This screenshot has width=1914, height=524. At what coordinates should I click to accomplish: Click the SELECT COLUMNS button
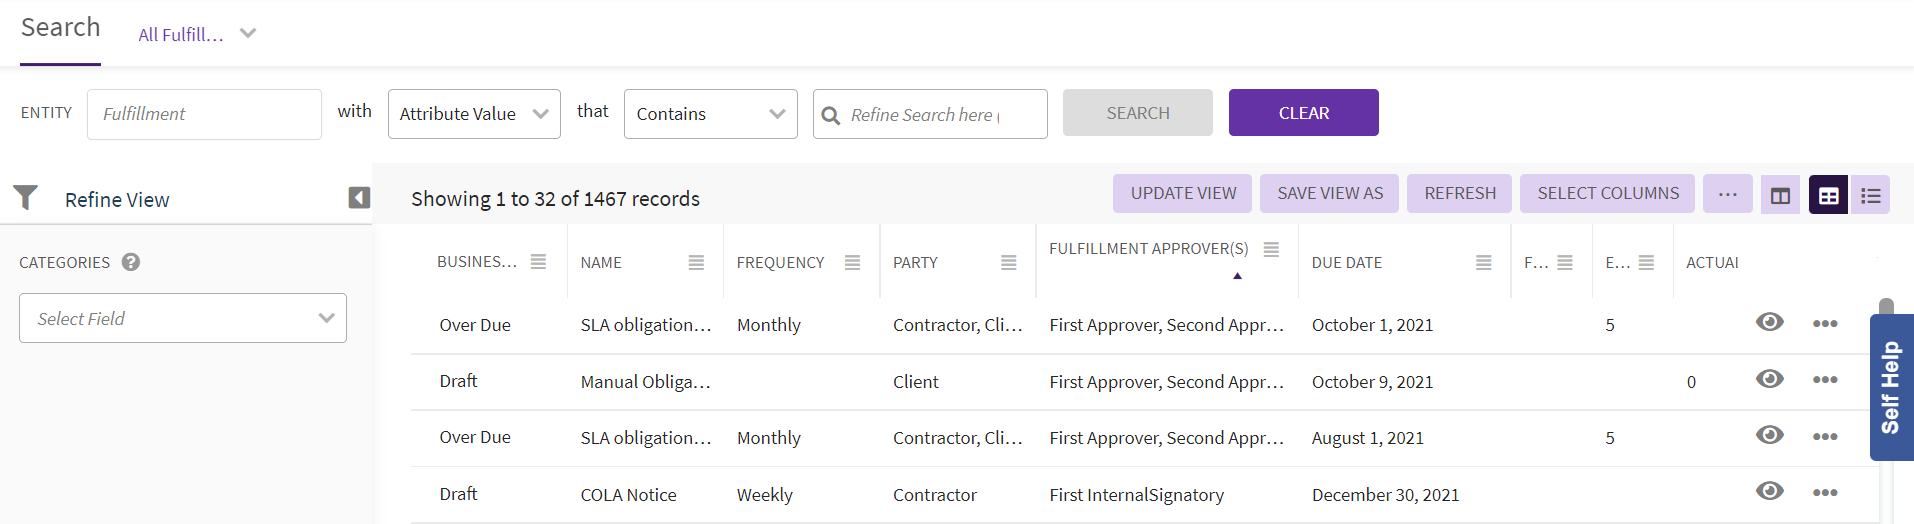(1608, 193)
